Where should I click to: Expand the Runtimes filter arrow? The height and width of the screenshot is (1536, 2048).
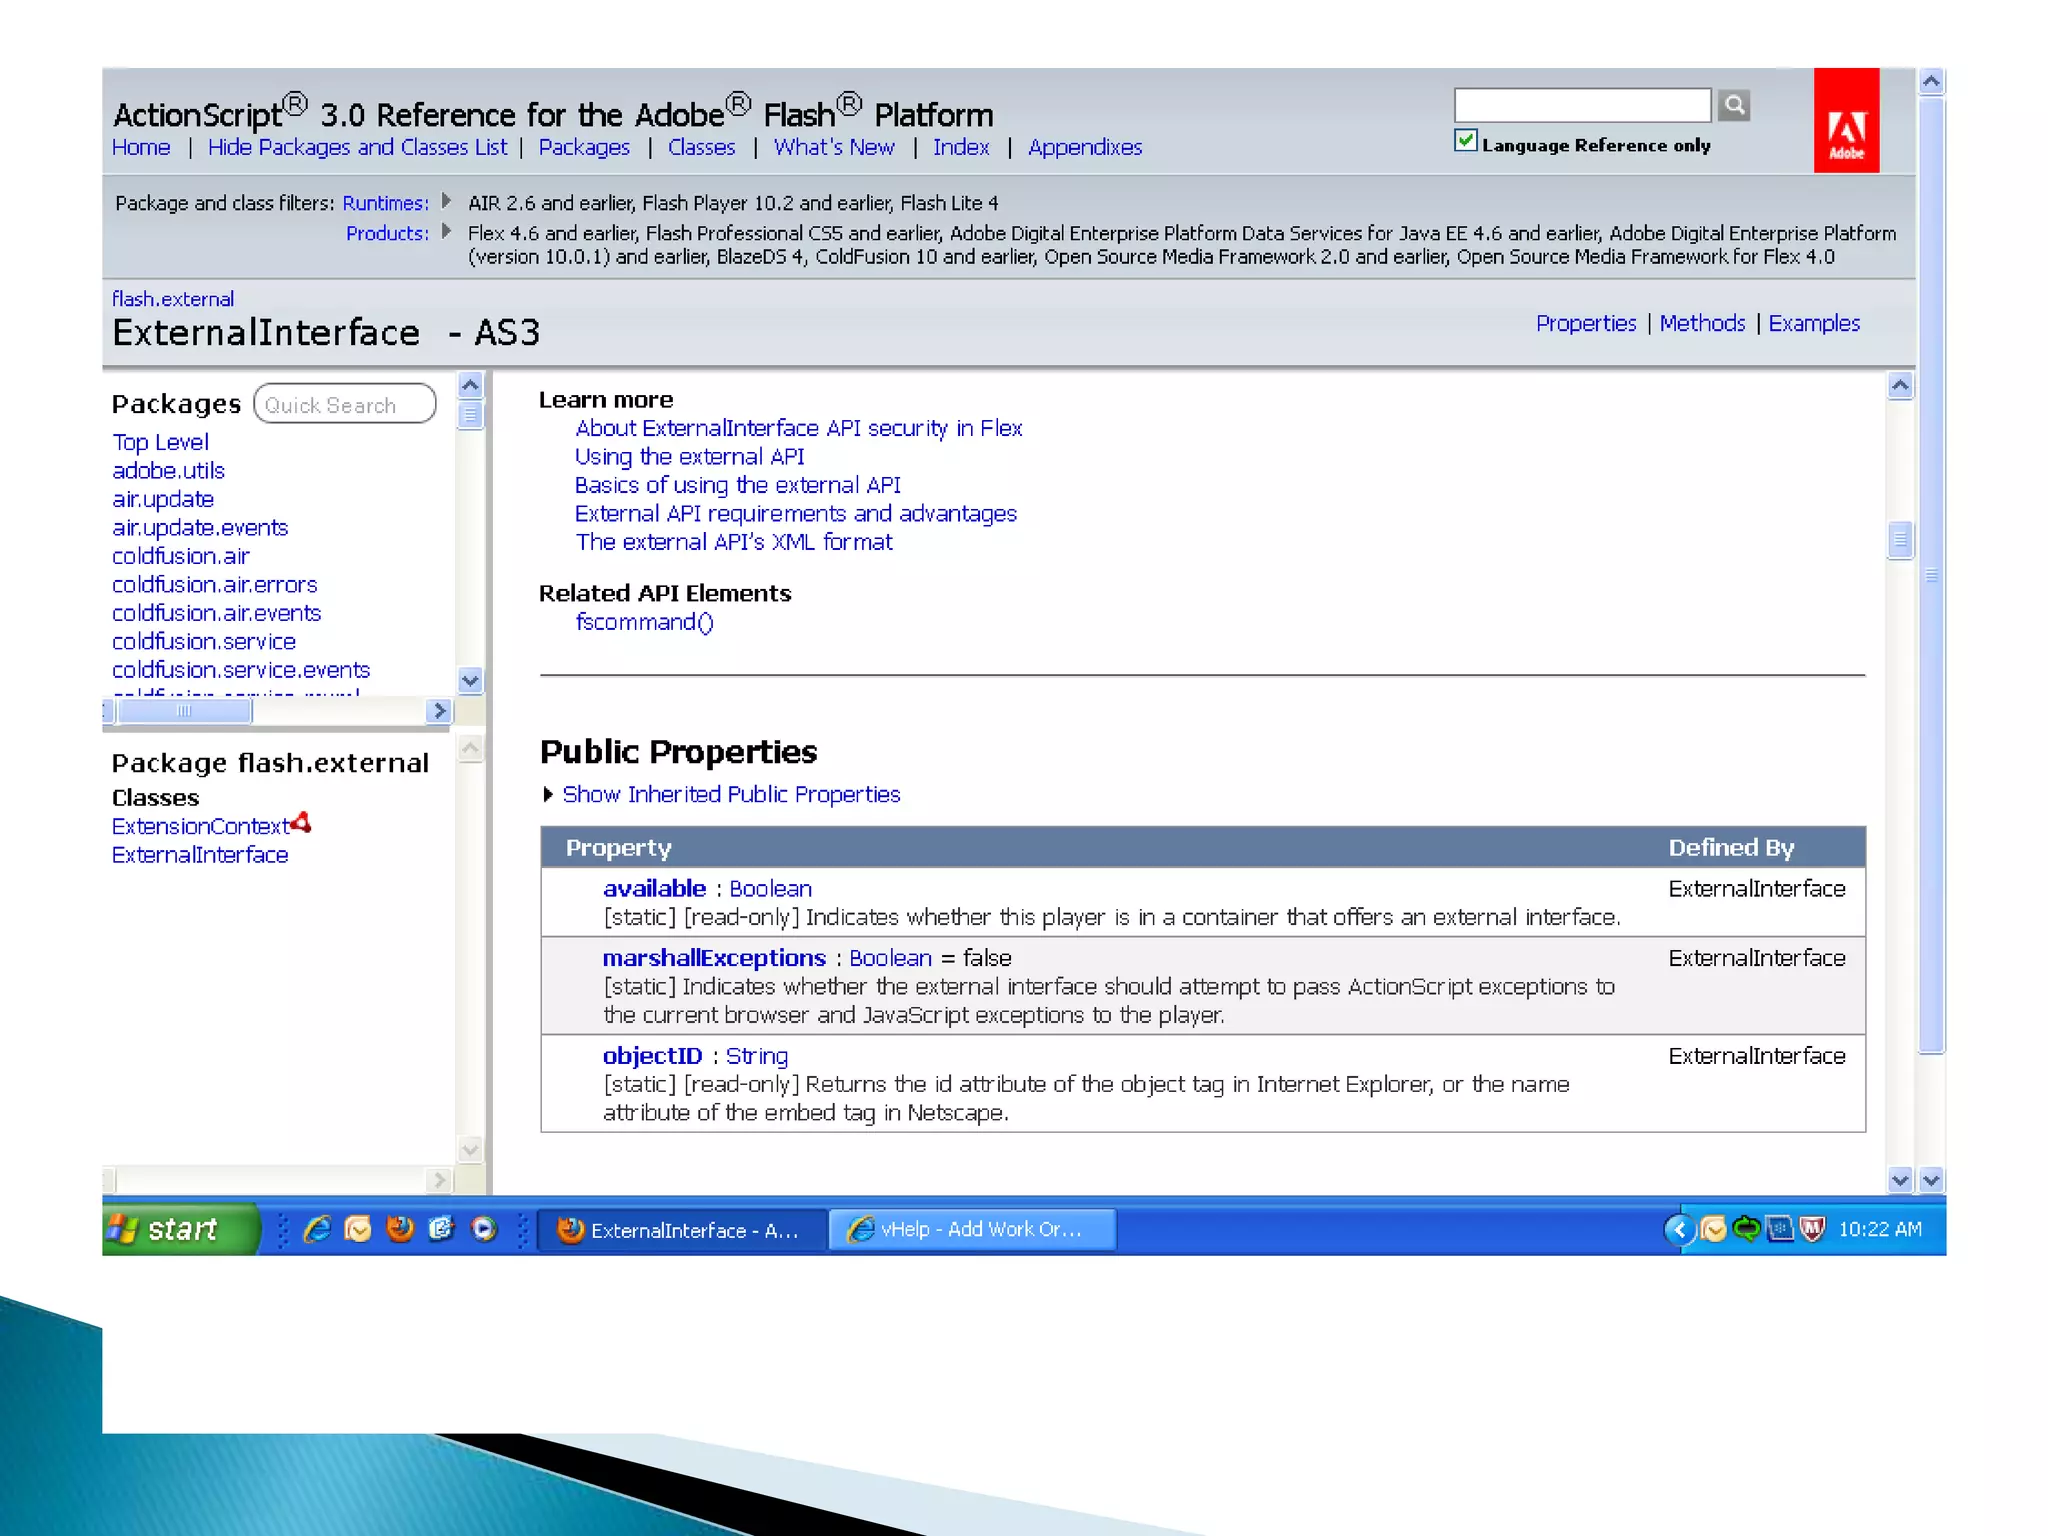point(446,201)
